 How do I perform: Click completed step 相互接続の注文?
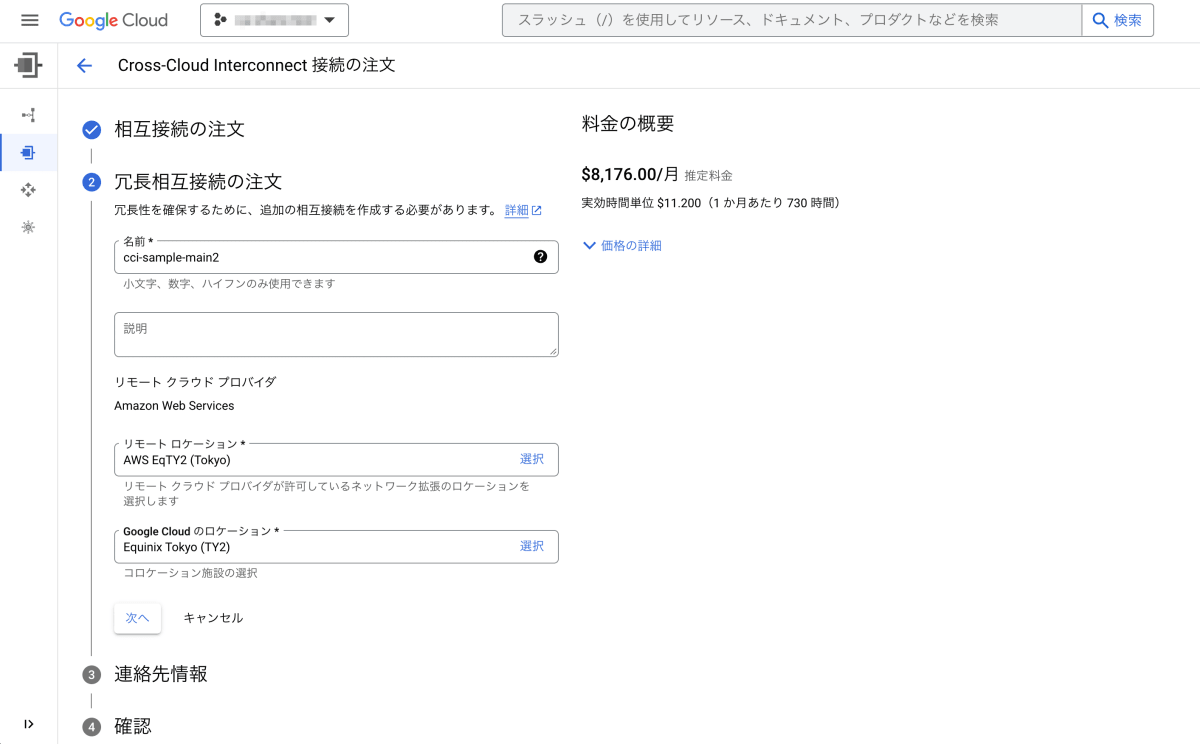click(179, 129)
